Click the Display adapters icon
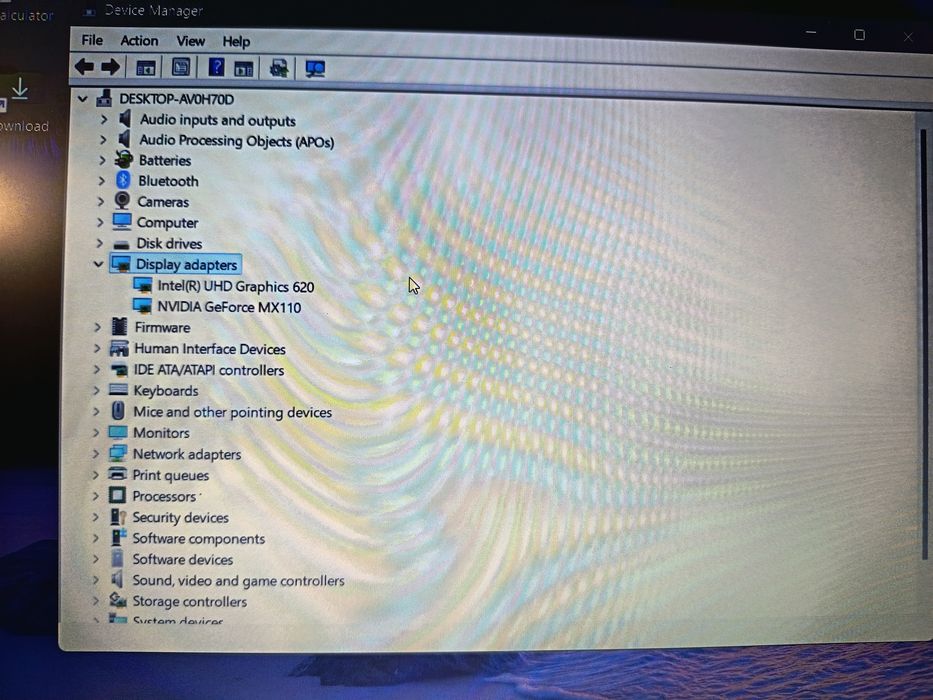The image size is (933, 700). point(121,264)
